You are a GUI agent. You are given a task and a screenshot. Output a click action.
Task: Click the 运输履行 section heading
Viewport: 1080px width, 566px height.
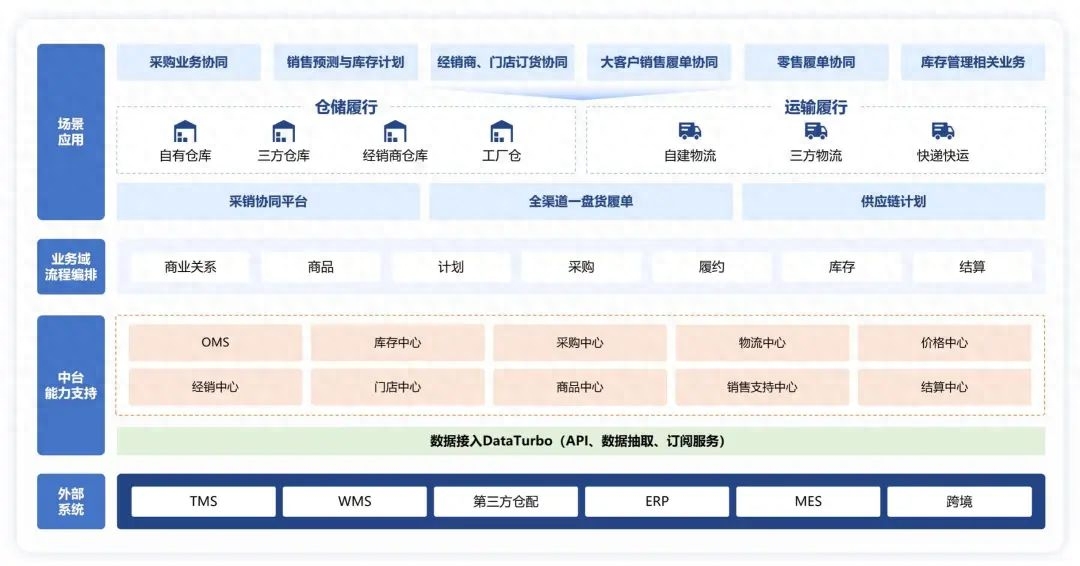point(816,107)
